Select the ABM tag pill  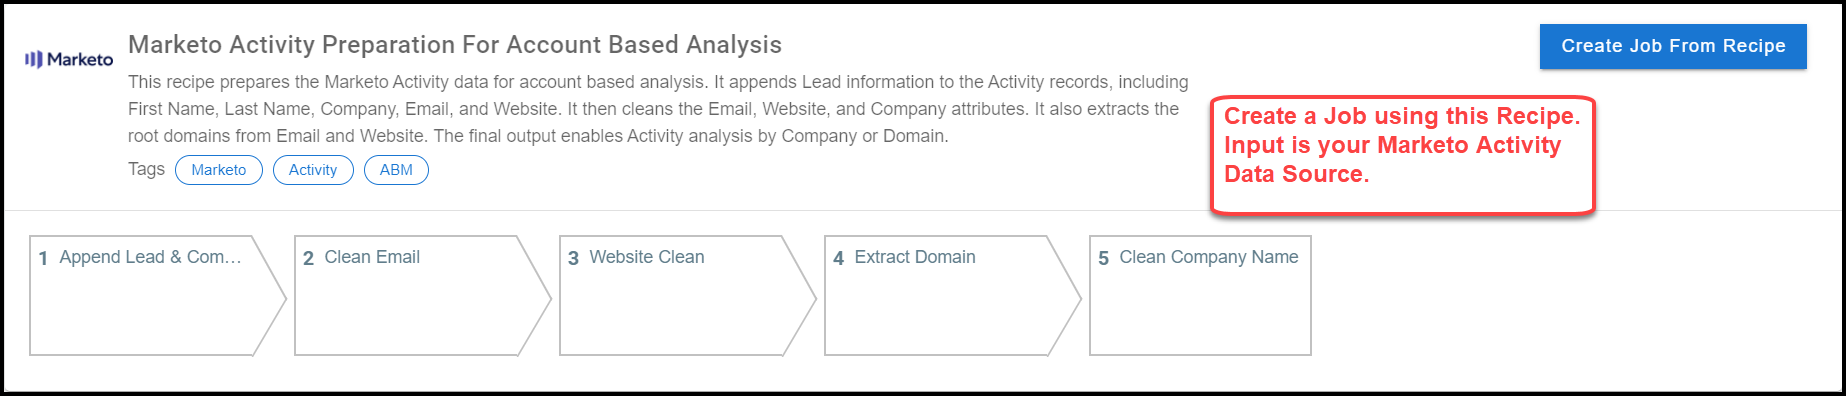point(396,170)
